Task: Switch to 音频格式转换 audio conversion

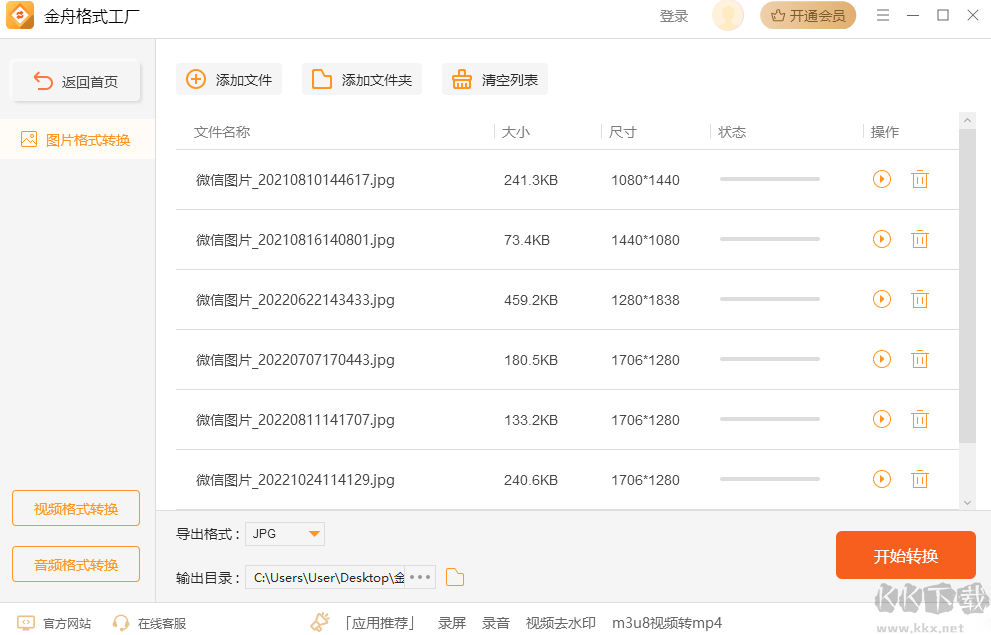Action: (x=75, y=564)
